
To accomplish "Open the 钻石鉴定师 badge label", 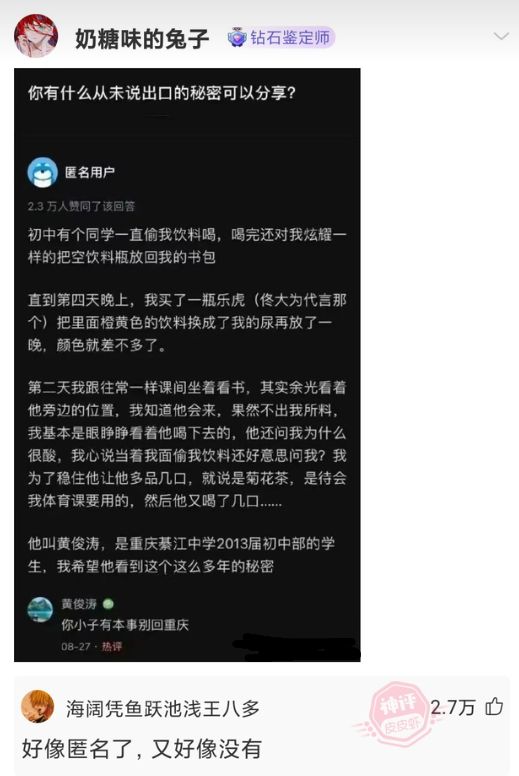I will click(x=290, y=38).
